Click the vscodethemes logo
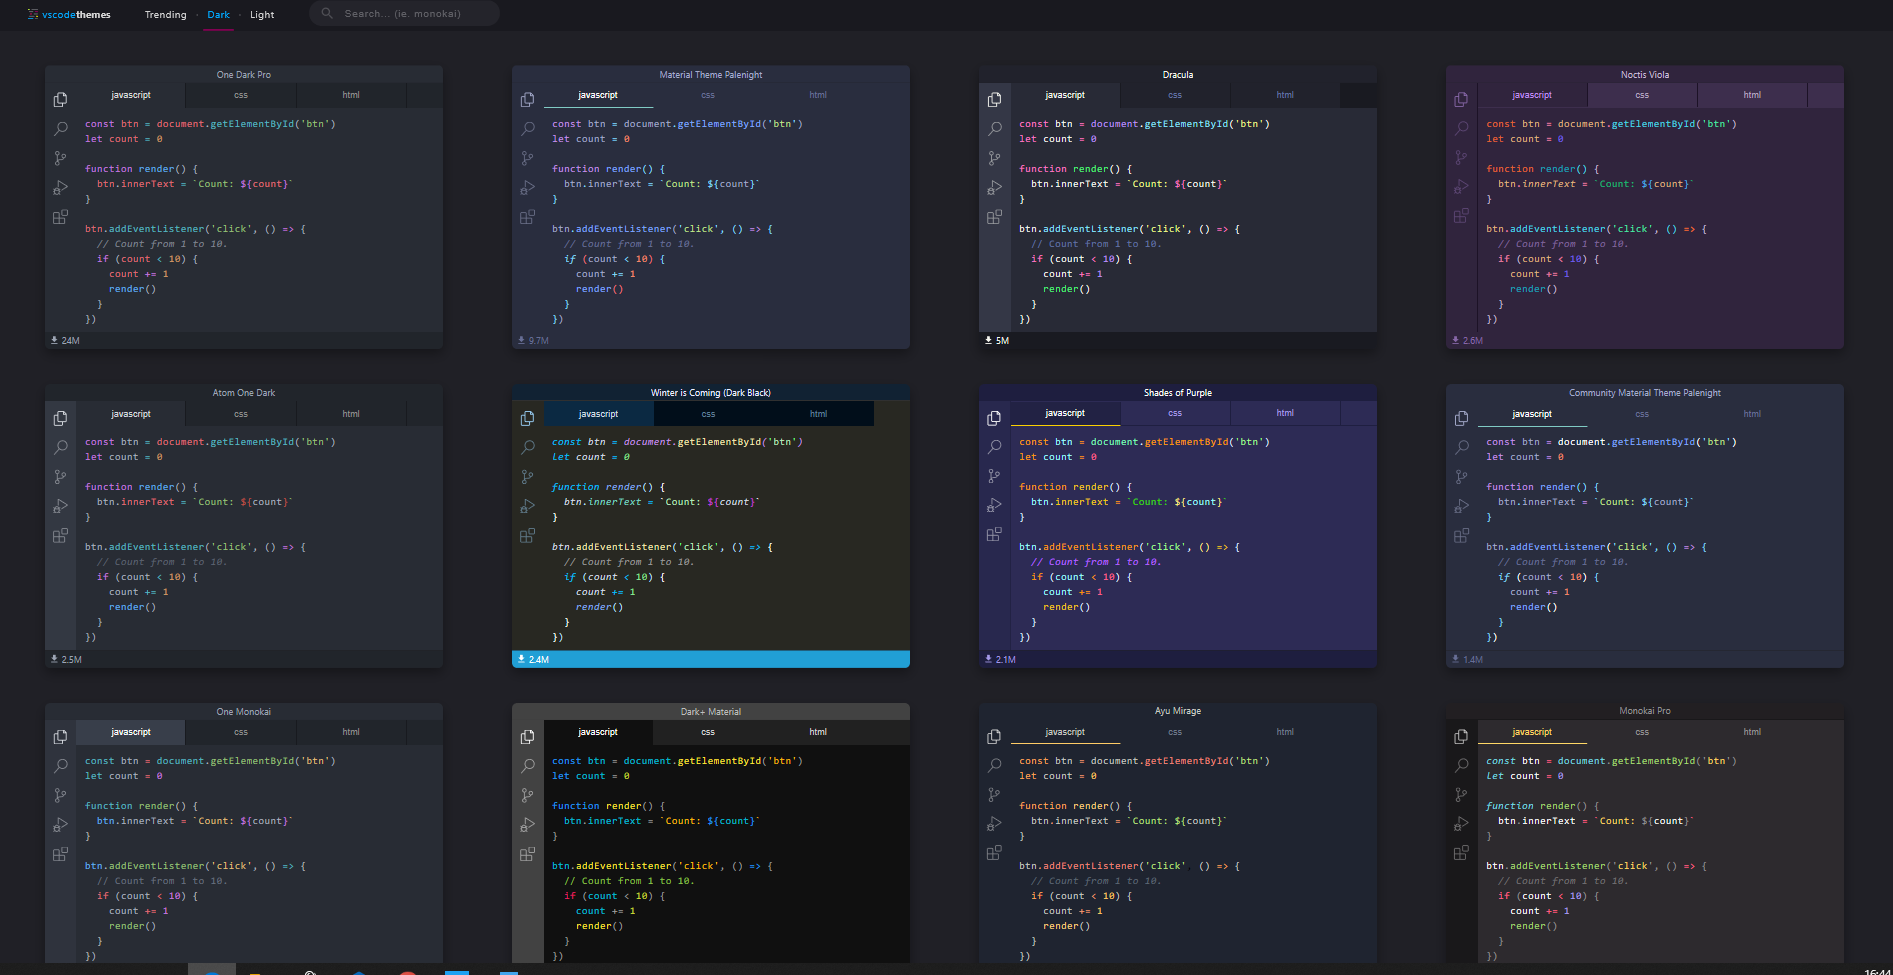This screenshot has height=975, width=1893. click(68, 14)
